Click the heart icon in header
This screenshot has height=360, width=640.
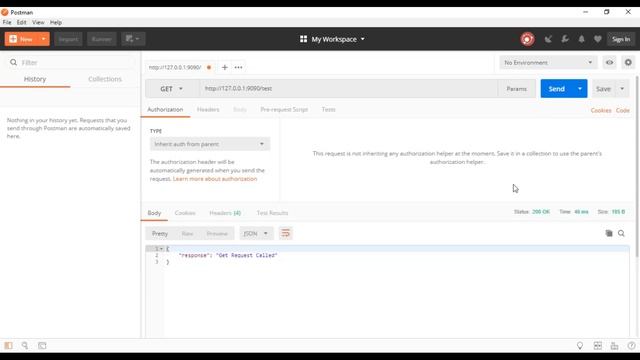pos(598,39)
